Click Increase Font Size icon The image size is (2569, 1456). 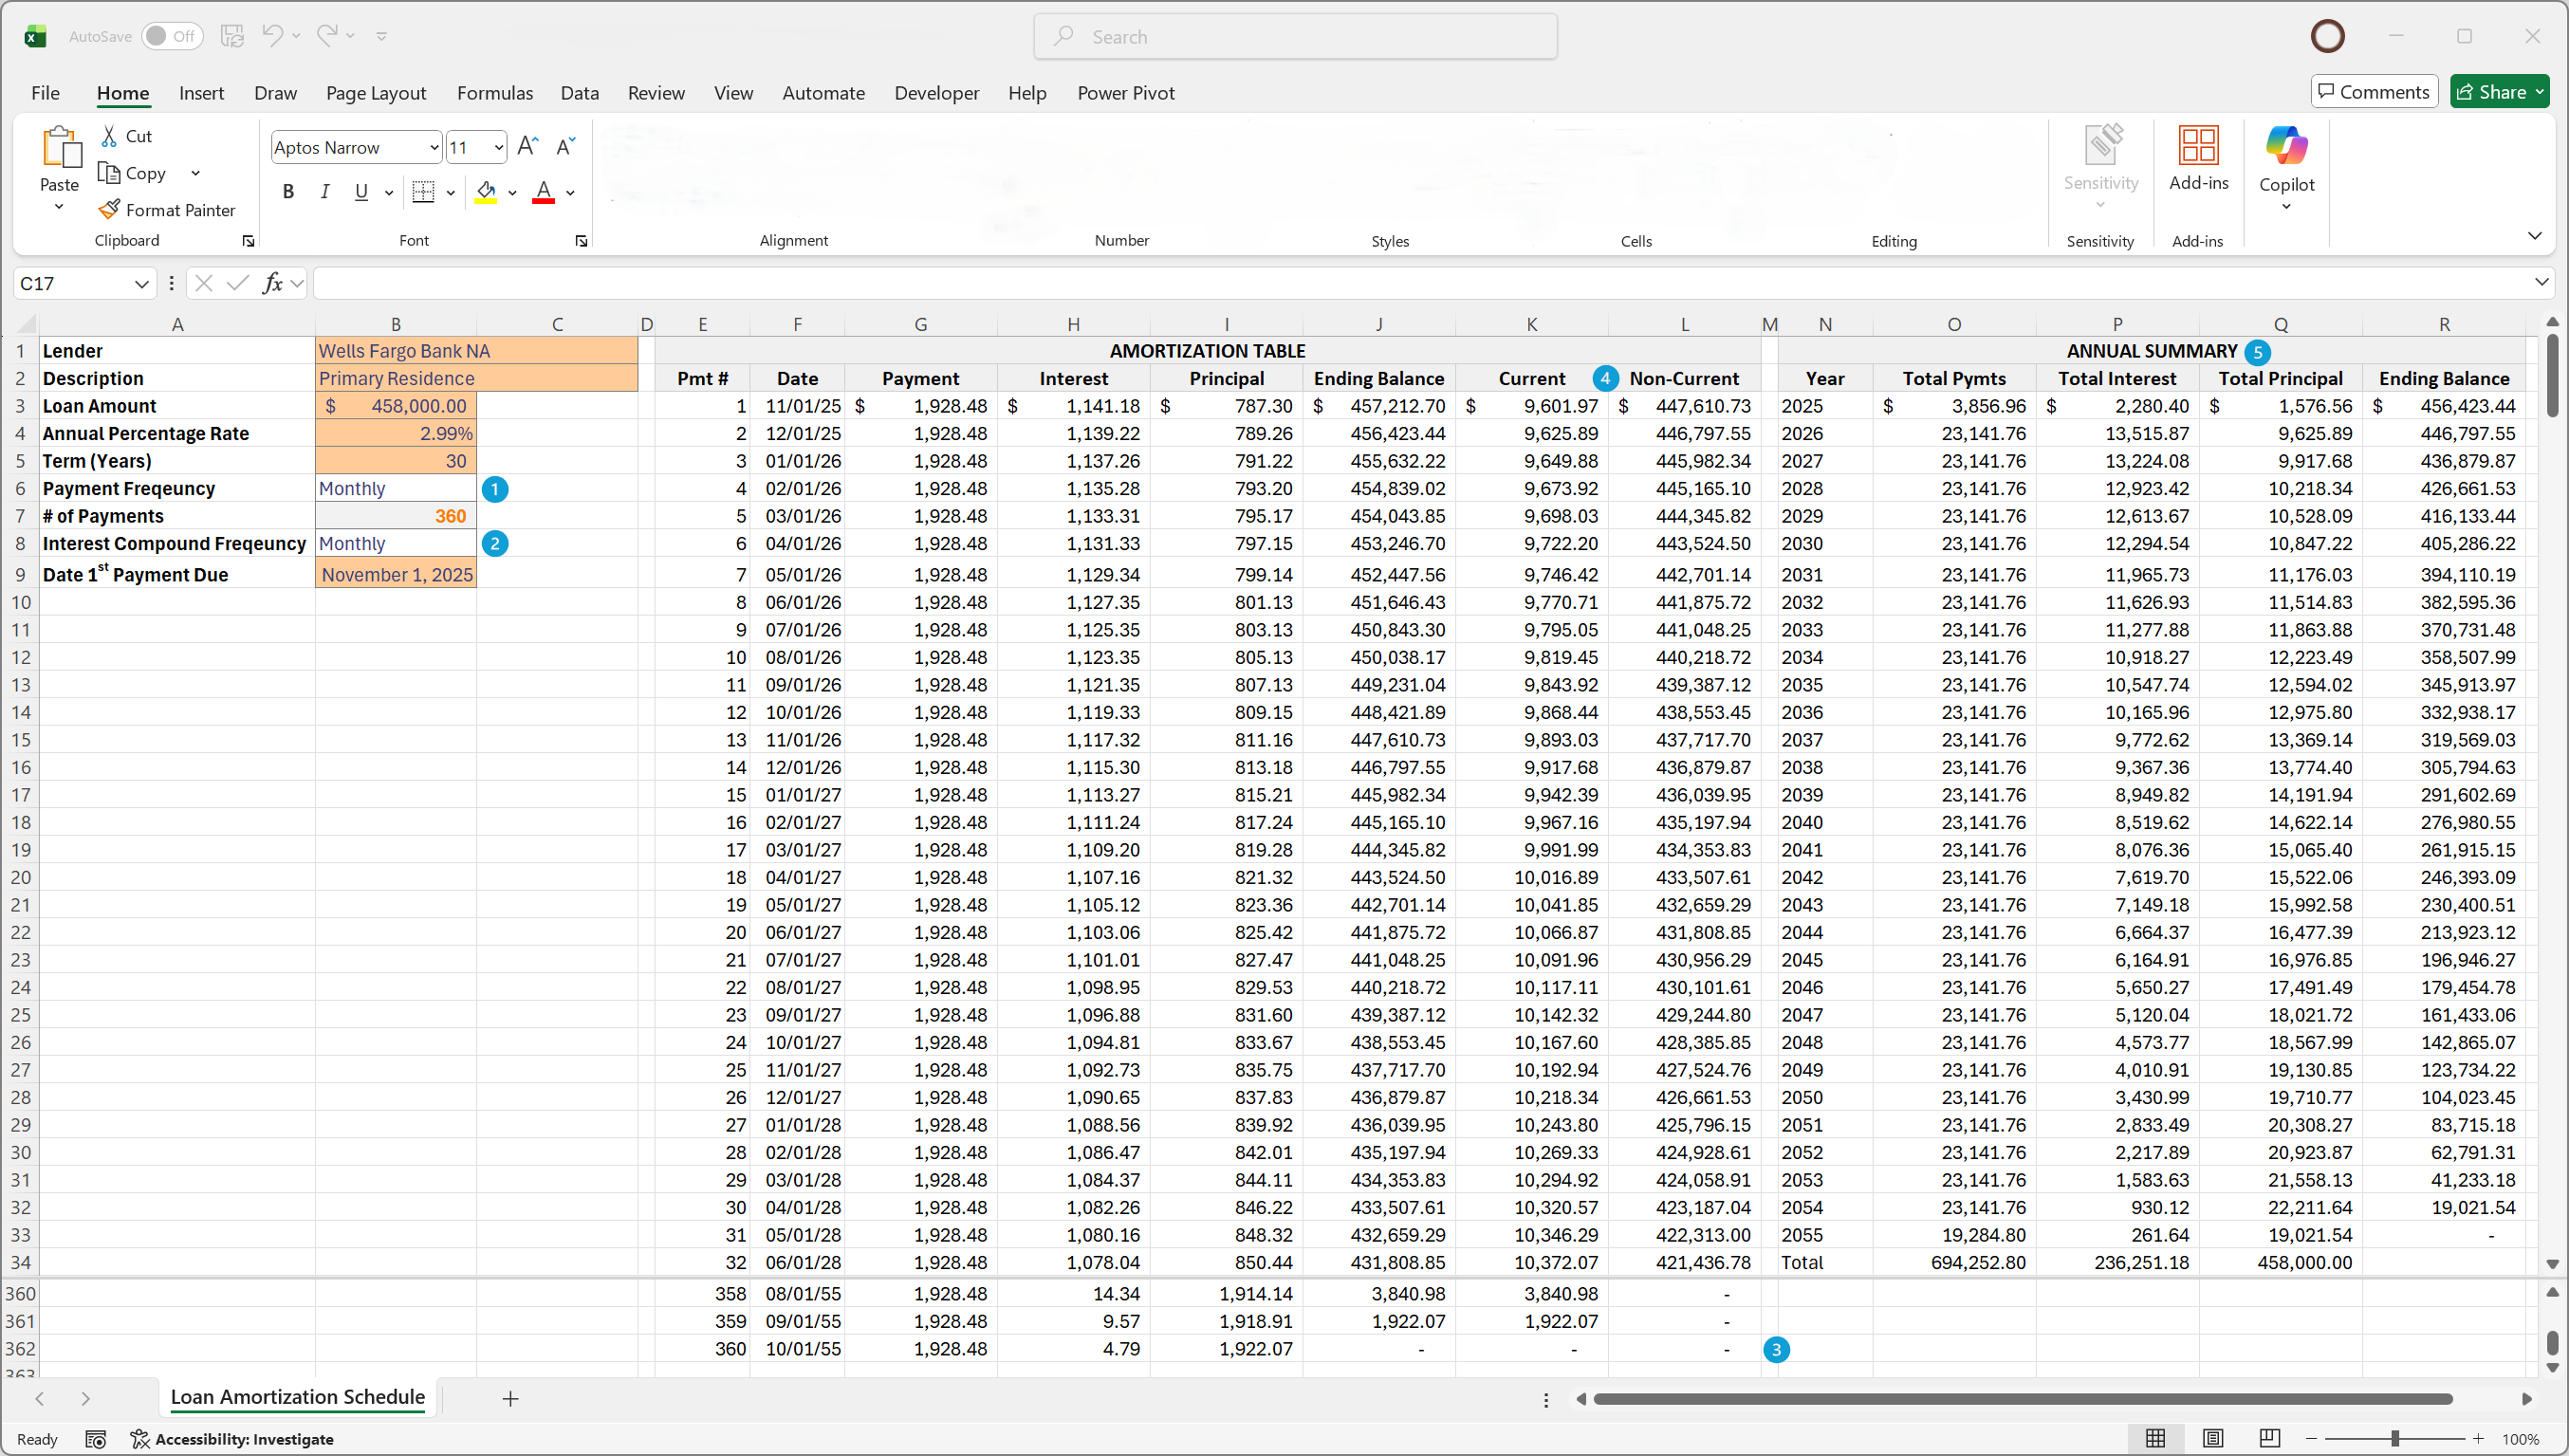coord(528,147)
